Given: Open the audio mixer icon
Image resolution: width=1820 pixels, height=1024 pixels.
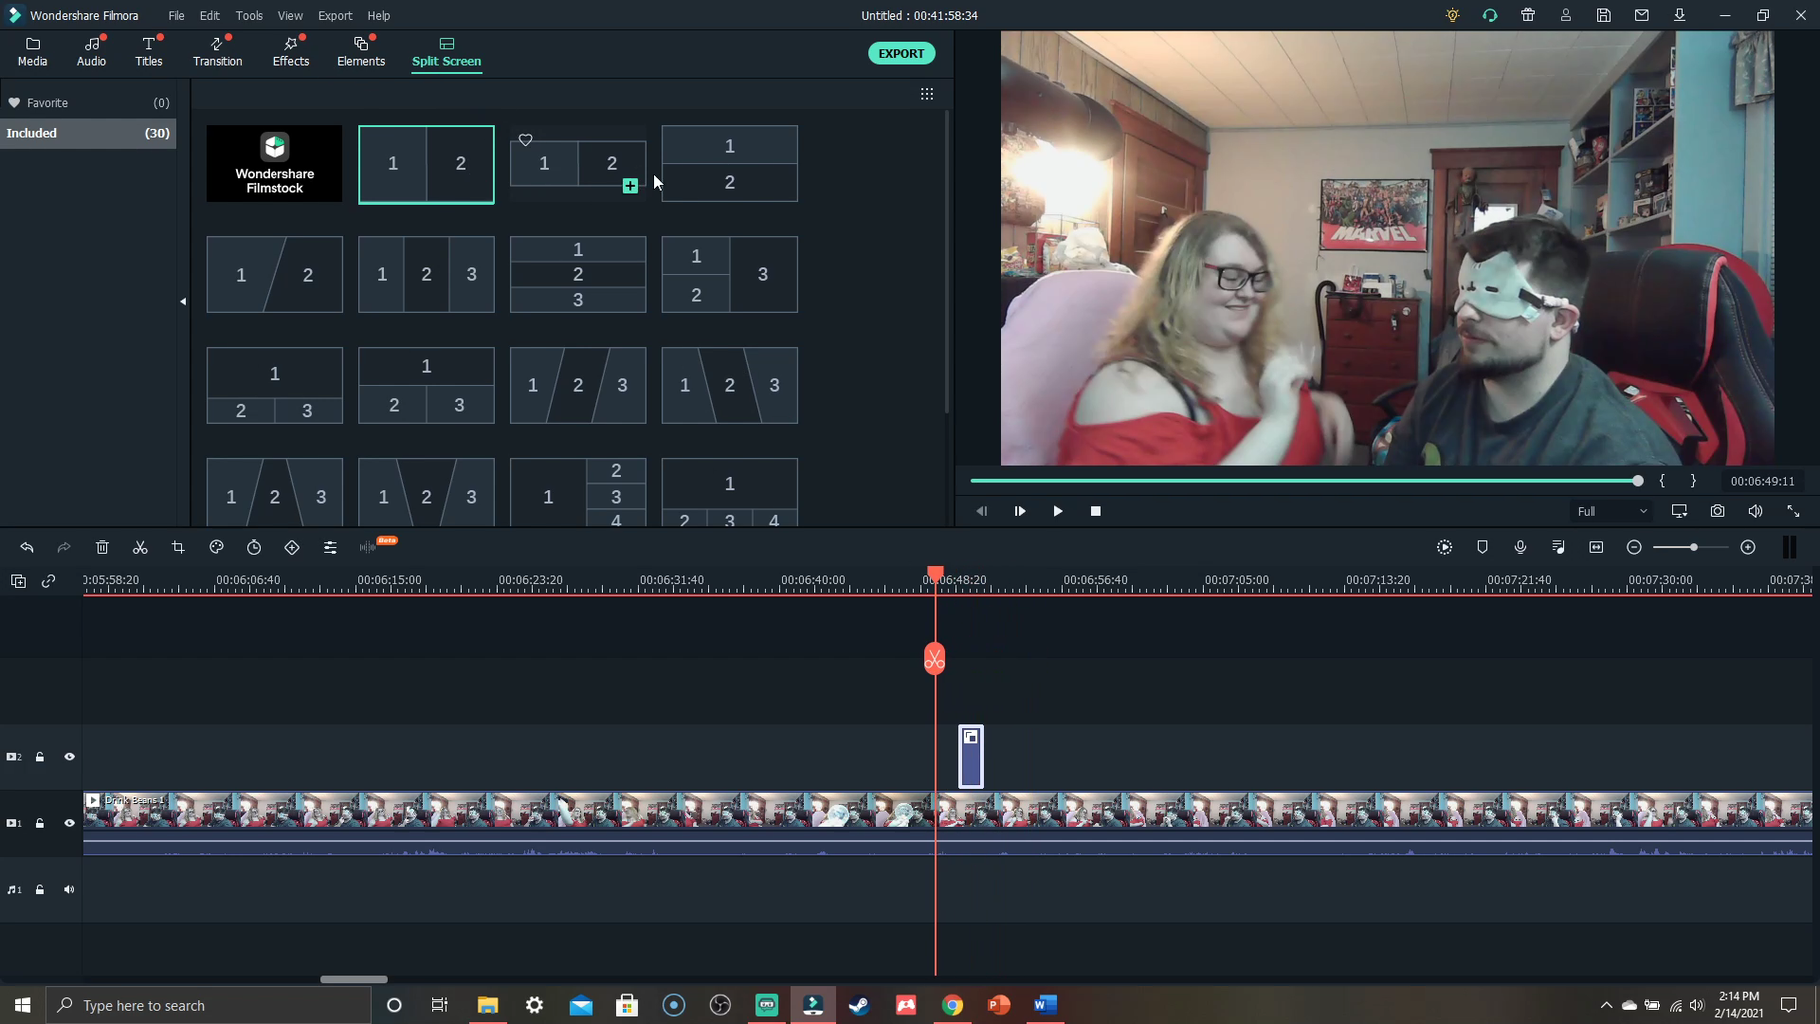Looking at the screenshot, I should (1558, 547).
